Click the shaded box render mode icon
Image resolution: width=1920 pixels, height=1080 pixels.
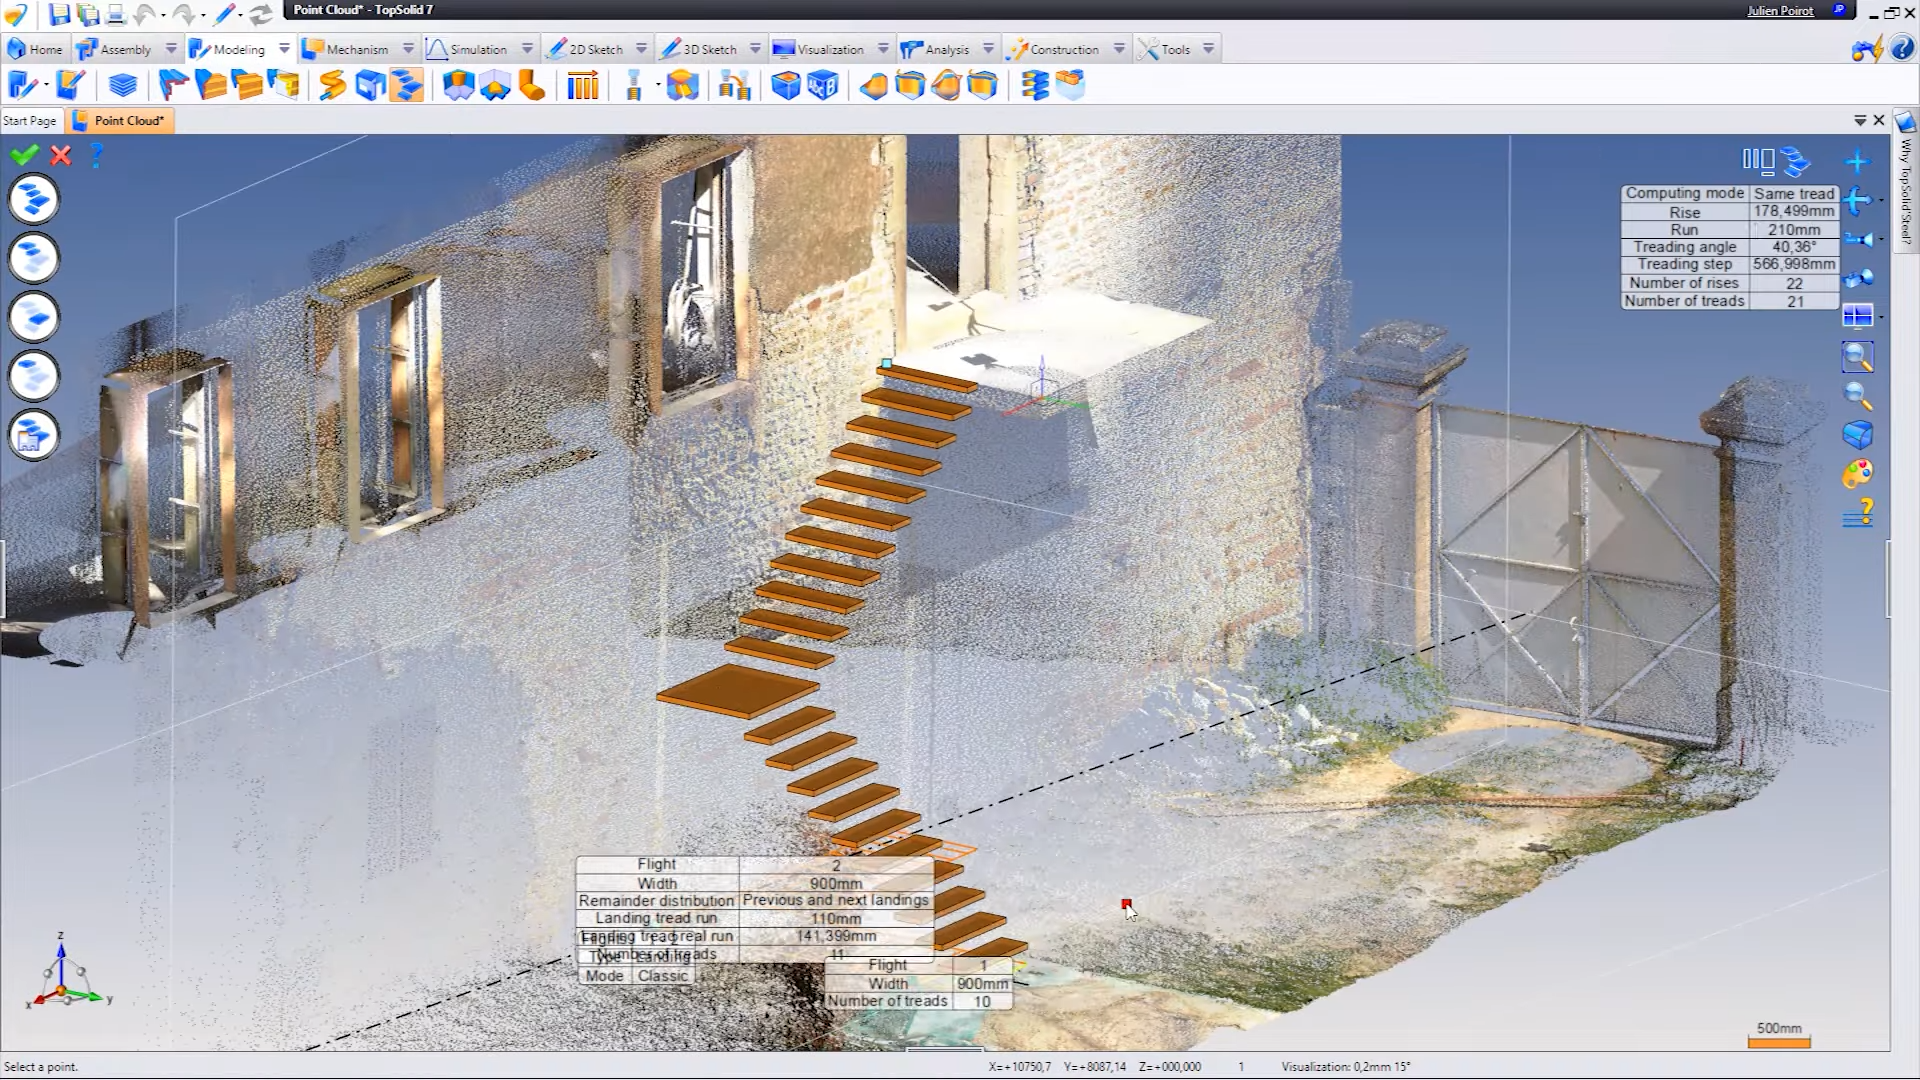tap(1858, 433)
